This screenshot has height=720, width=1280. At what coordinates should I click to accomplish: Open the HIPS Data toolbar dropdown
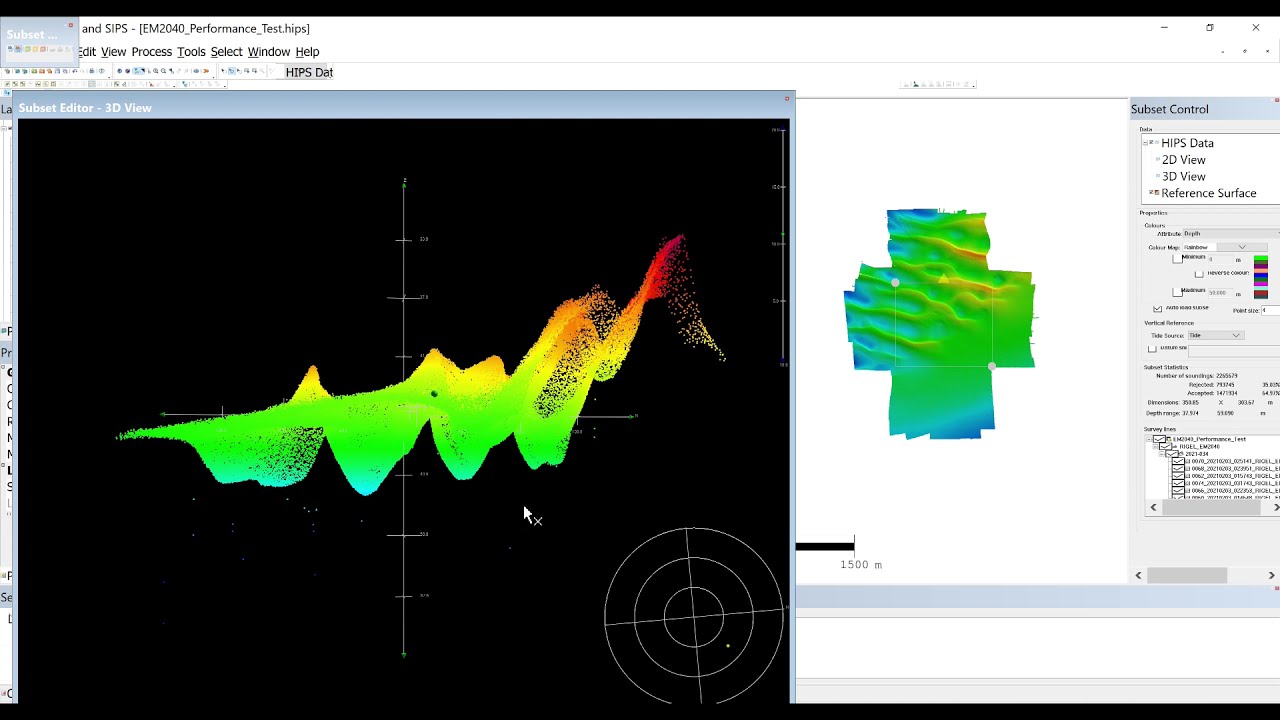(309, 72)
